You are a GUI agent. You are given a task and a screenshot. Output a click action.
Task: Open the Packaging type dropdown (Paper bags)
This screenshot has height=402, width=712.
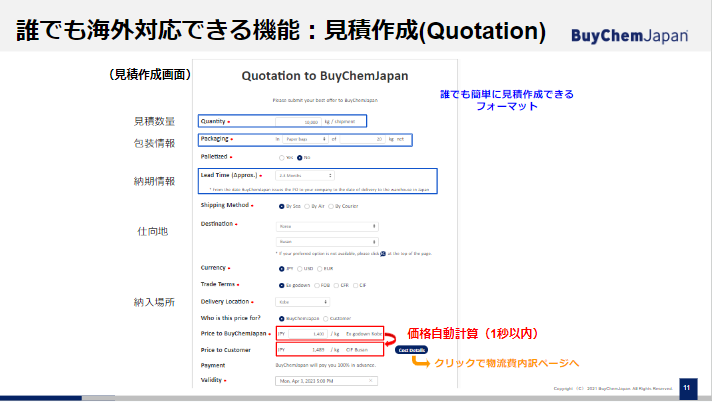(x=305, y=139)
